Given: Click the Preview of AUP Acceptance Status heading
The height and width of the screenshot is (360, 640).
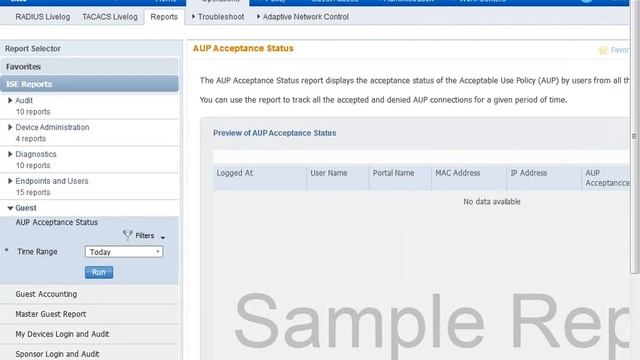Looking at the screenshot, I should (275, 133).
